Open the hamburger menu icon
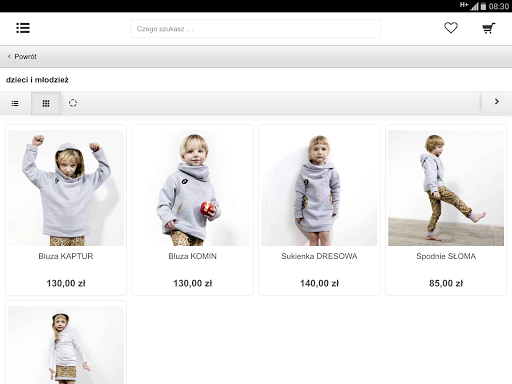The height and width of the screenshot is (384, 512). pyautogui.click(x=23, y=28)
